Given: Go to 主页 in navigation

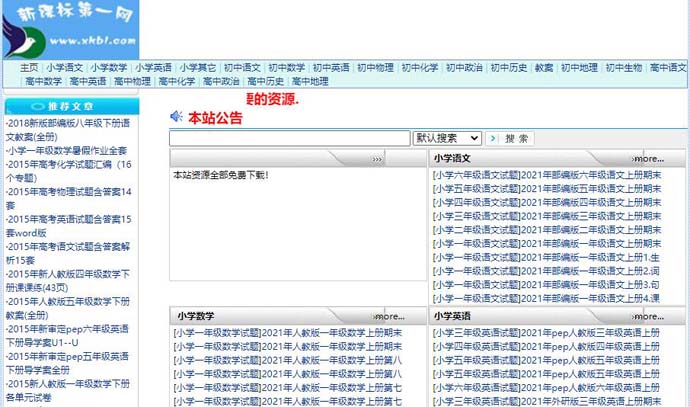Looking at the screenshot, I should (29, 68).
